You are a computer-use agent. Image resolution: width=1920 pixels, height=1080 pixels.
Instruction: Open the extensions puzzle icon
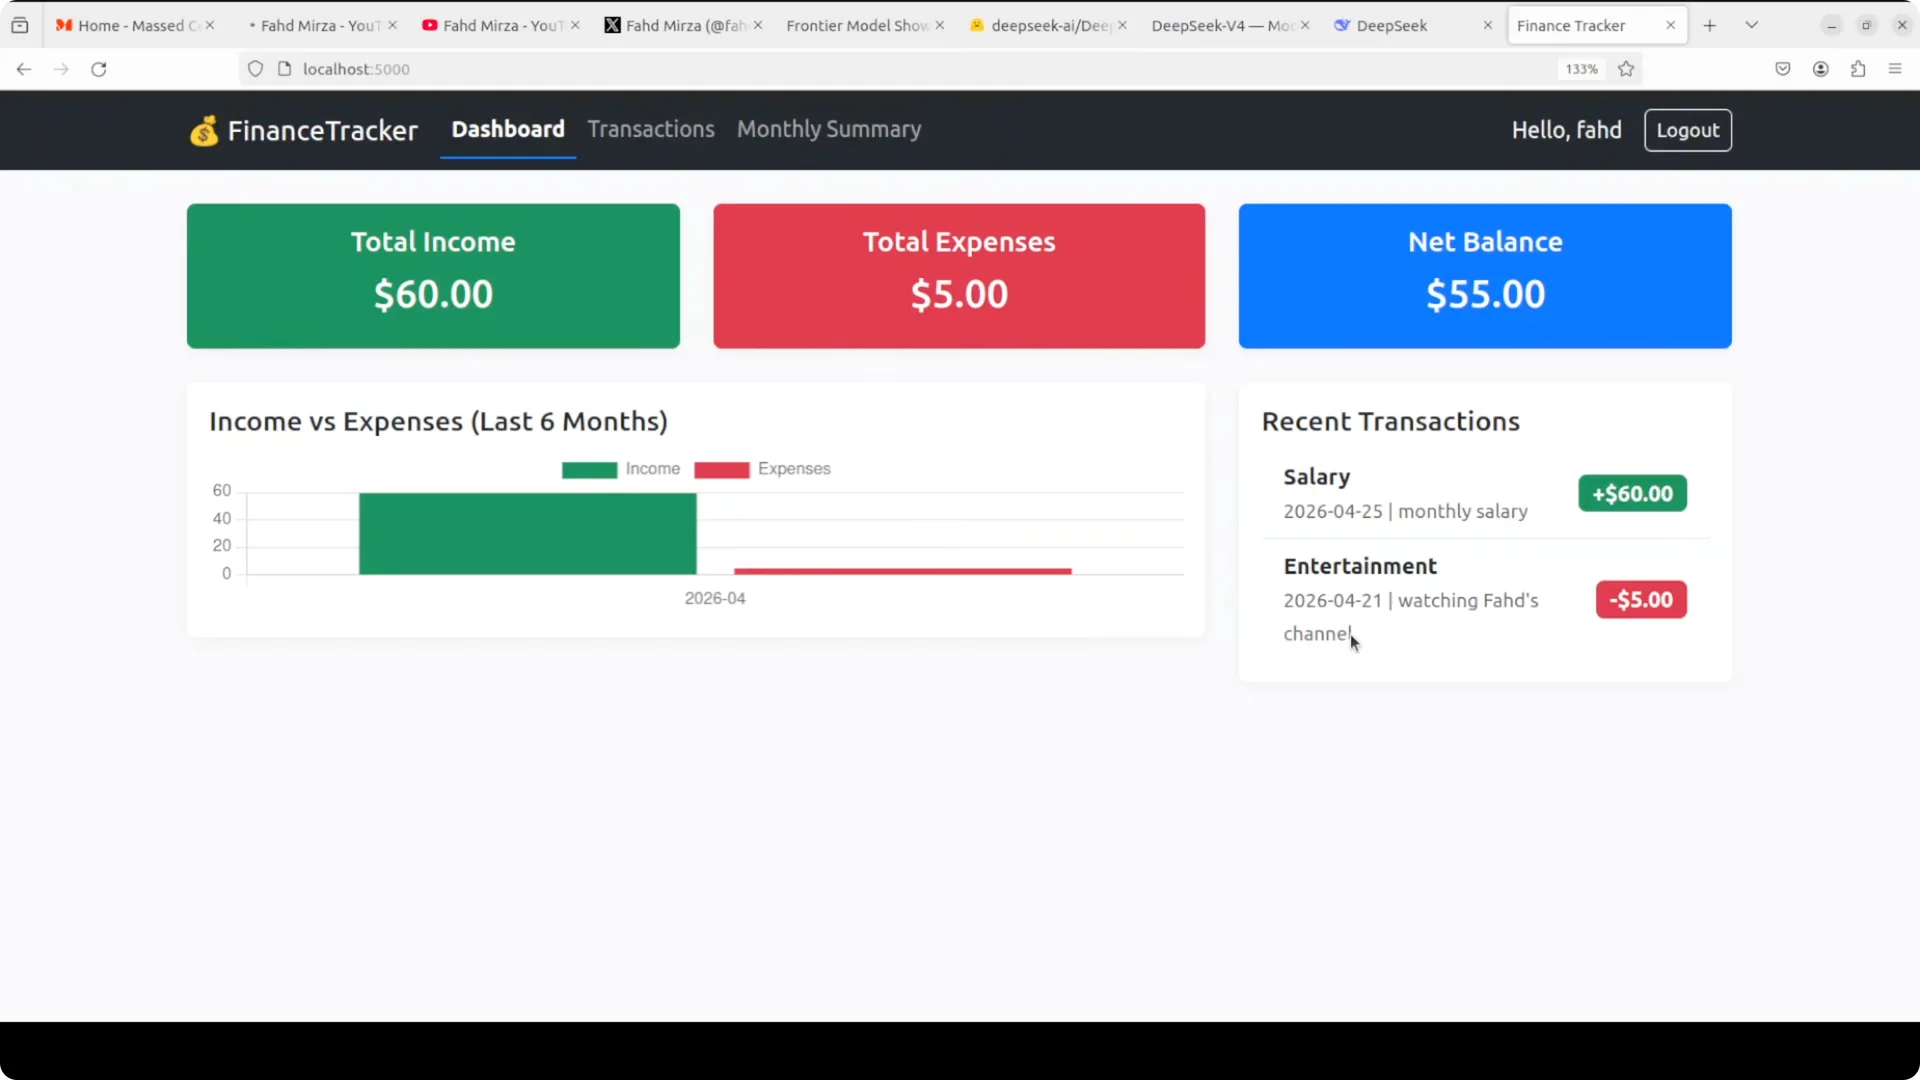(1858, 69)
